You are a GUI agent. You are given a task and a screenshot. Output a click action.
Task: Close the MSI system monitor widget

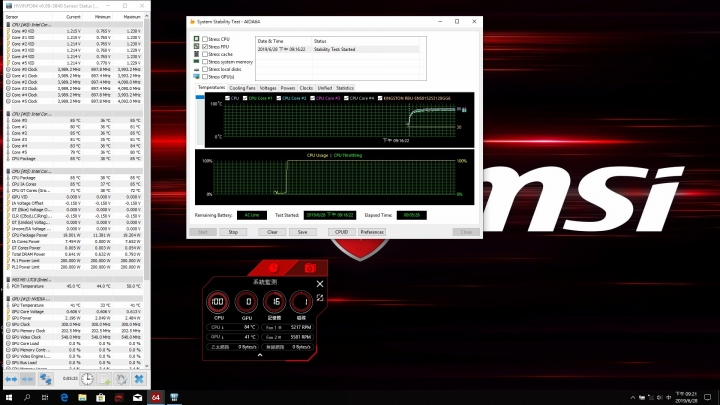pos(320,284)
